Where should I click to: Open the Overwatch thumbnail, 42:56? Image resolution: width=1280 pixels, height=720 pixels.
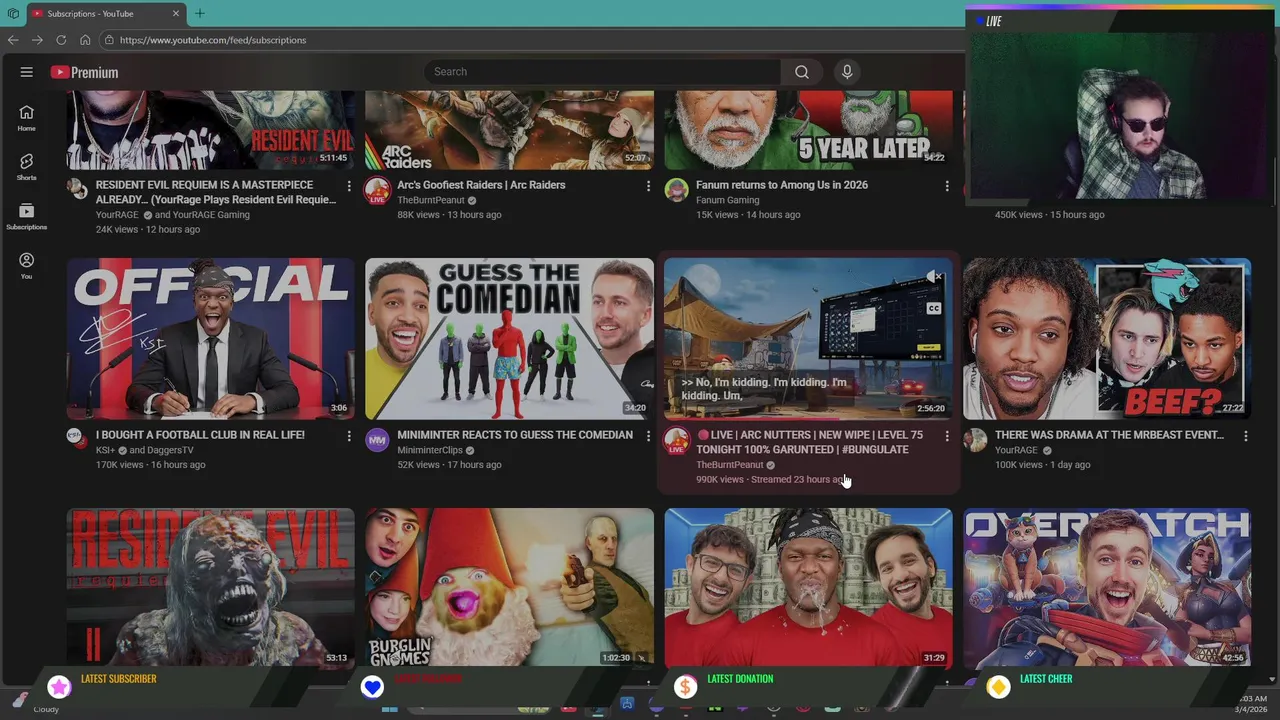(x=1107, y=588)
